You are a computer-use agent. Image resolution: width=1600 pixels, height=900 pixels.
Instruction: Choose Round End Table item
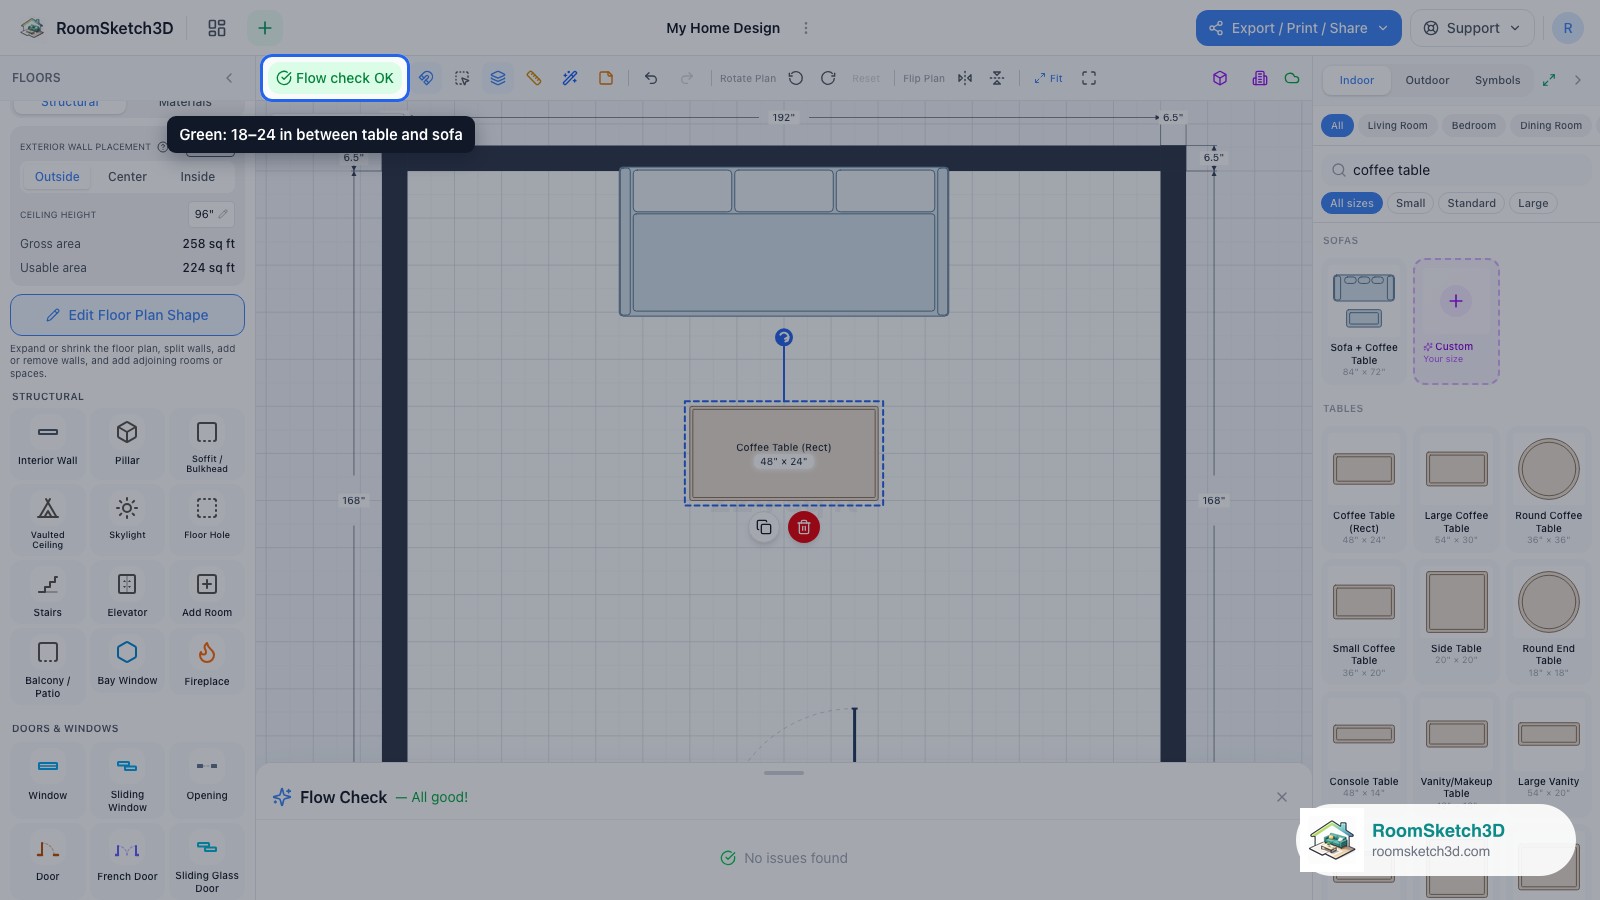click(1548, 623)
